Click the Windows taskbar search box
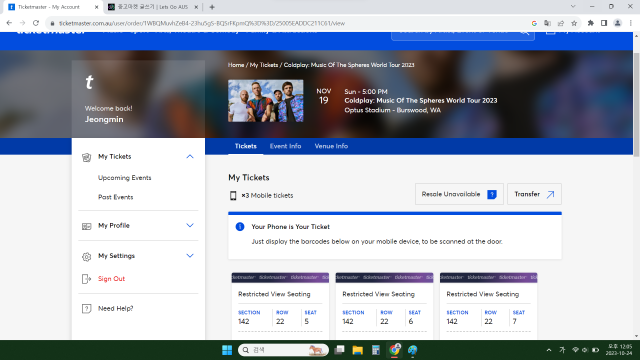Viewport: 640px width, 360px height. 283,350
